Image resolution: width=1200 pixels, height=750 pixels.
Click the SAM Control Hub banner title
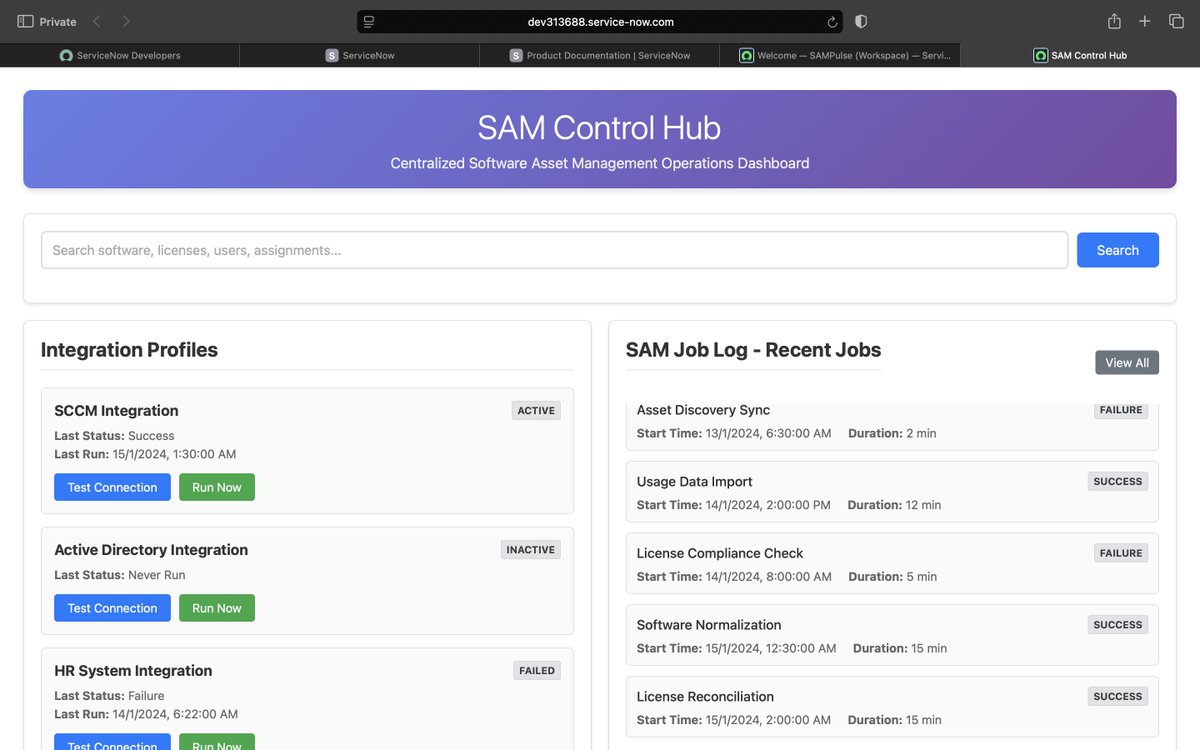599,128
